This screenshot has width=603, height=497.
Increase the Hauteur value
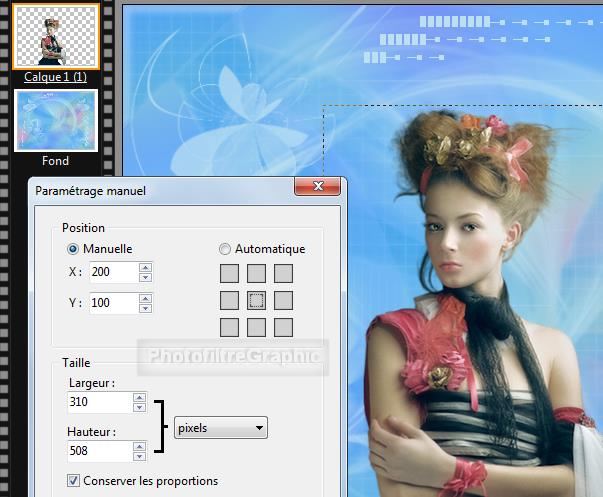click(x=140, y=446)
